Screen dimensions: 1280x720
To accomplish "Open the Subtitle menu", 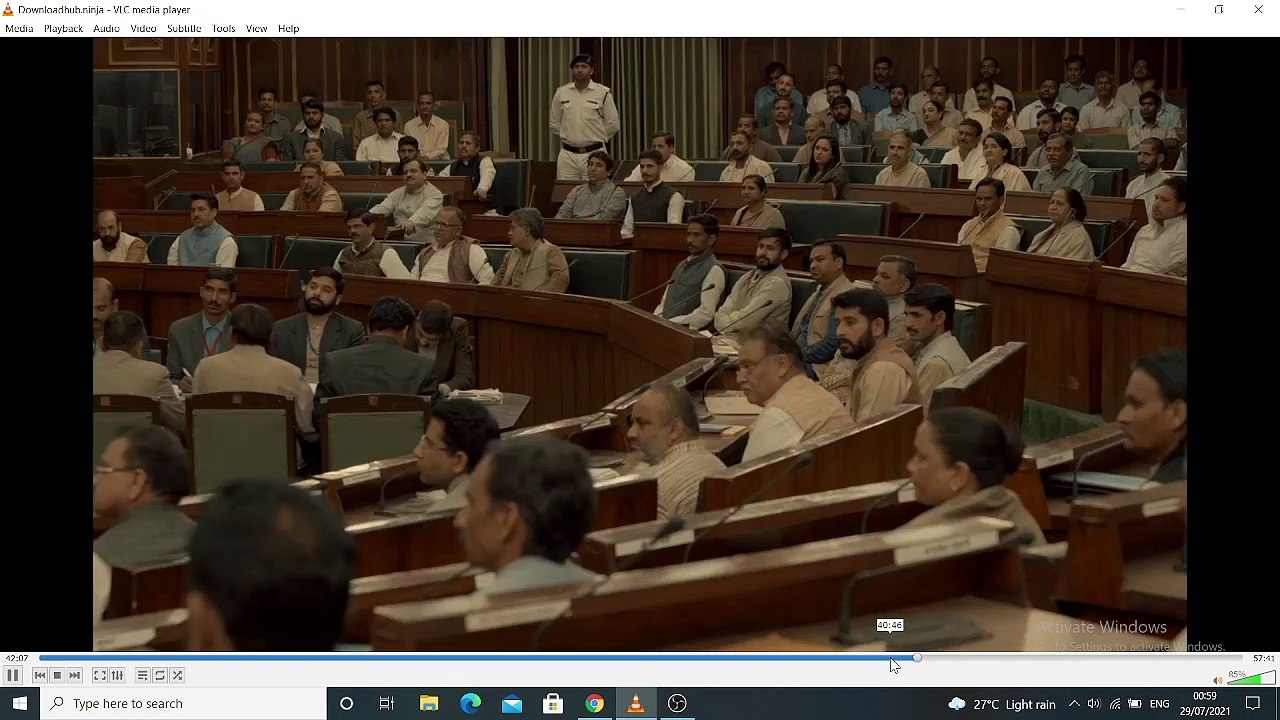I will pos(184,29).
